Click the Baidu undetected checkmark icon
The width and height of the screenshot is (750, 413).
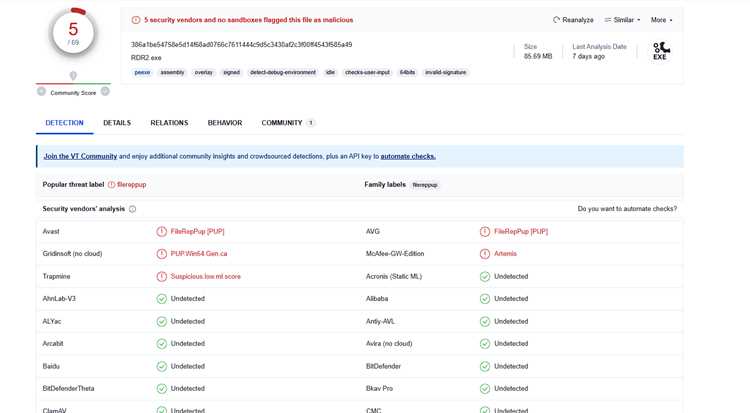pyautogui.click(x=162, y=367)
